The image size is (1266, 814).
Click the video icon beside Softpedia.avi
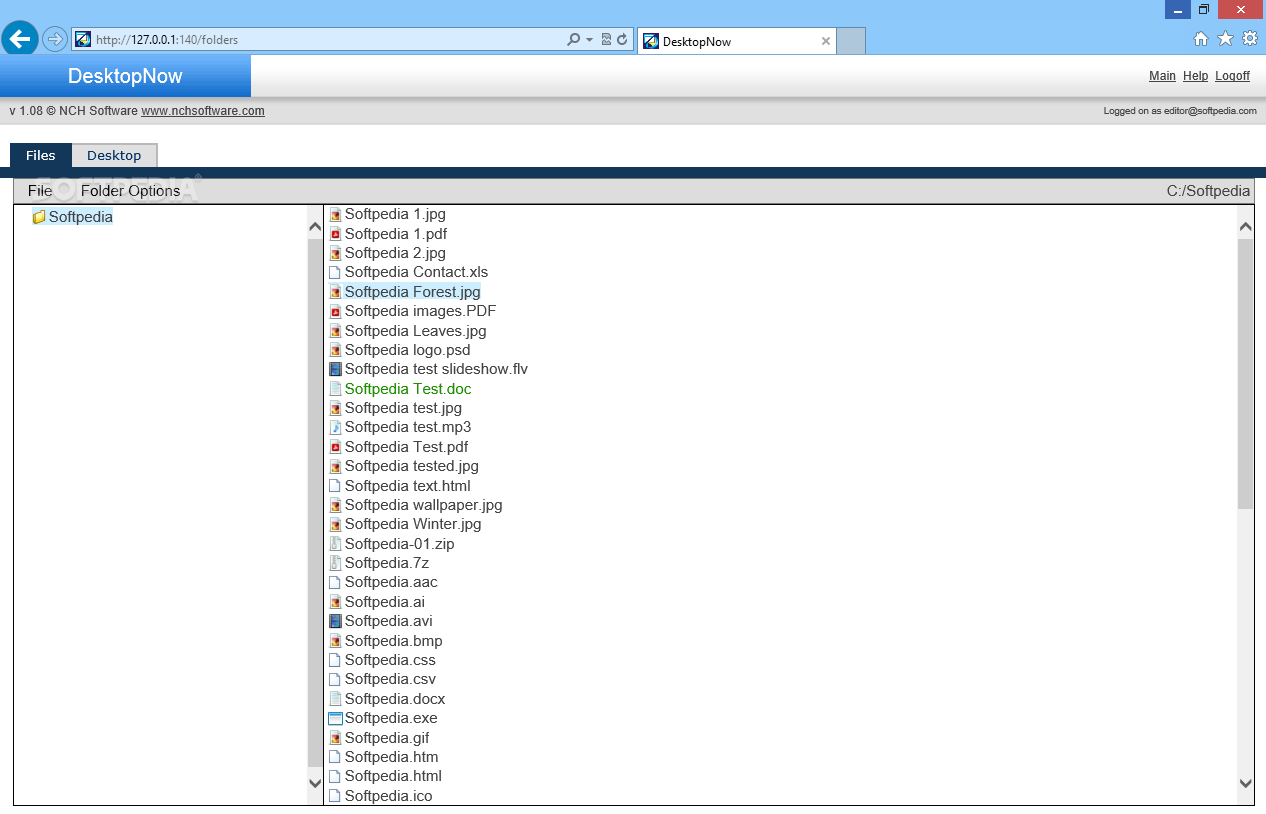click(335, 621)
